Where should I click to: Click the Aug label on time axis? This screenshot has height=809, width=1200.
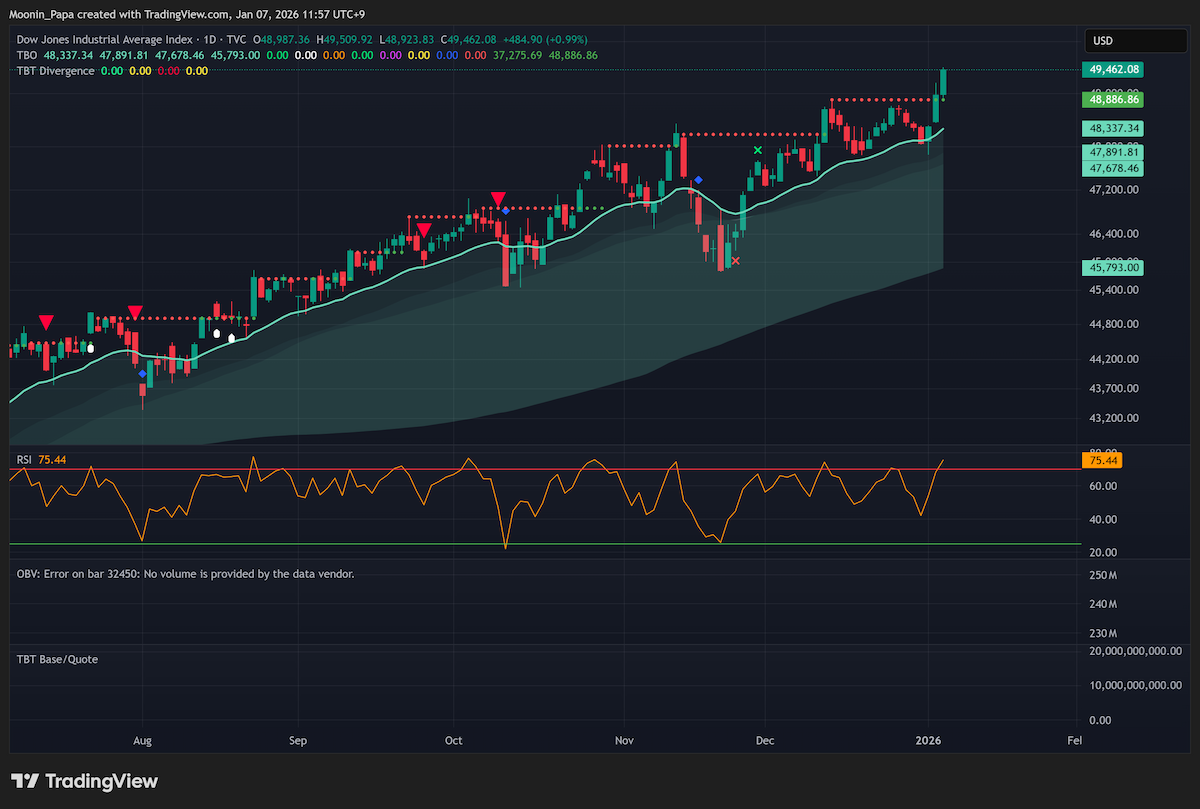(142, 741)
